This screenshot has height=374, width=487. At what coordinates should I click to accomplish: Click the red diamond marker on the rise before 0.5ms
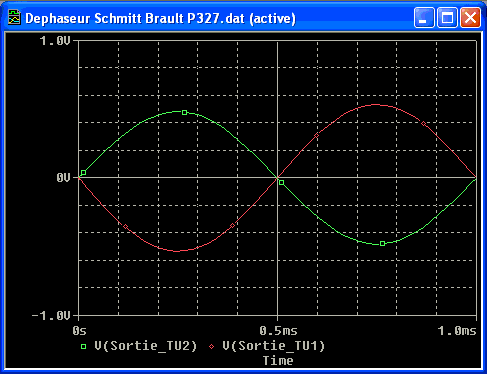pyautogui.click(x=233, y=226)
